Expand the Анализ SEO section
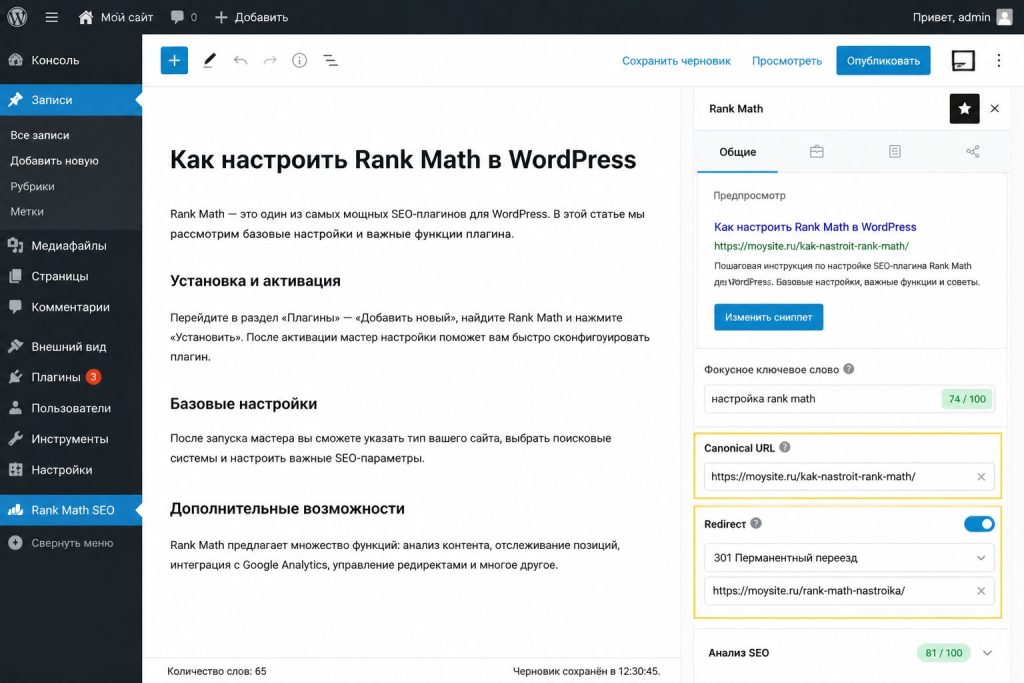 [987, 653]
